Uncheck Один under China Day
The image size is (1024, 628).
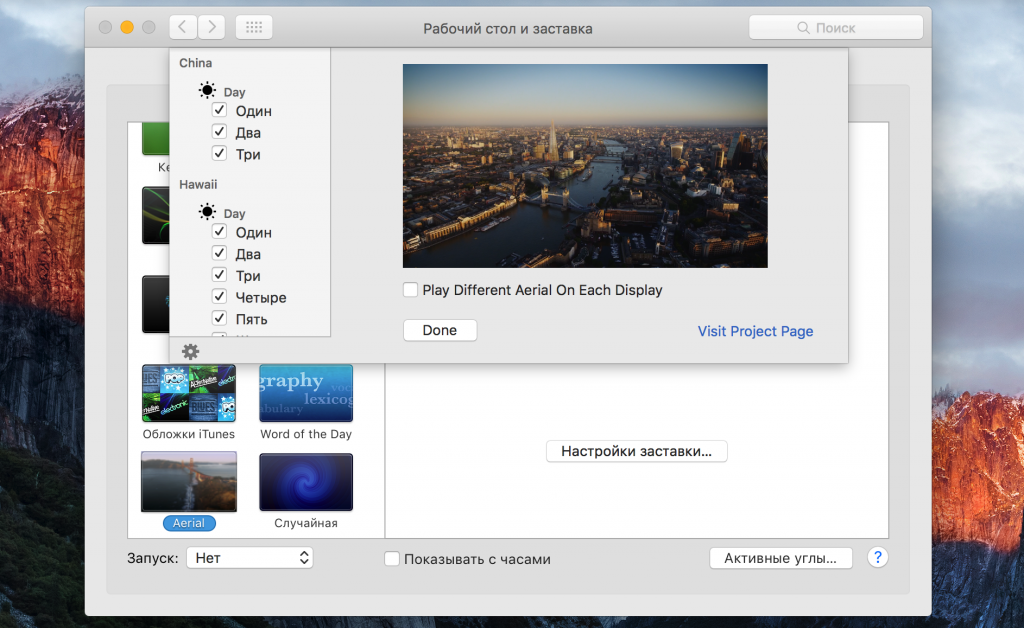click(x=220, y=111)
